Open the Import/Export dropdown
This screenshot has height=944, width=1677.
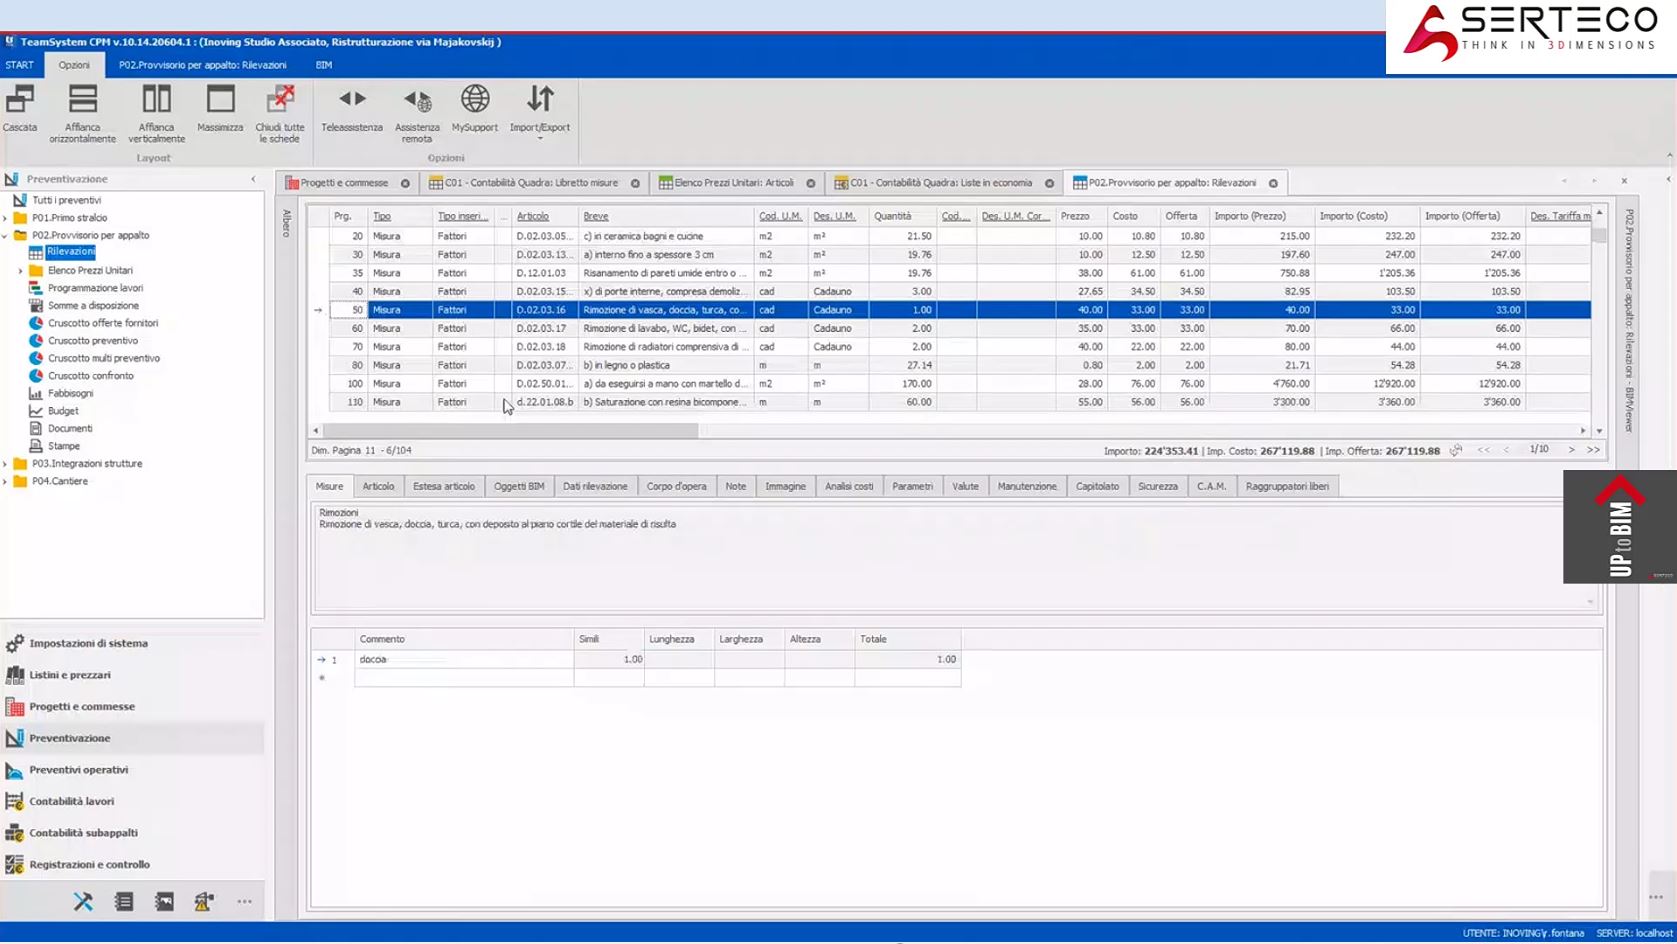coord(540,112)
